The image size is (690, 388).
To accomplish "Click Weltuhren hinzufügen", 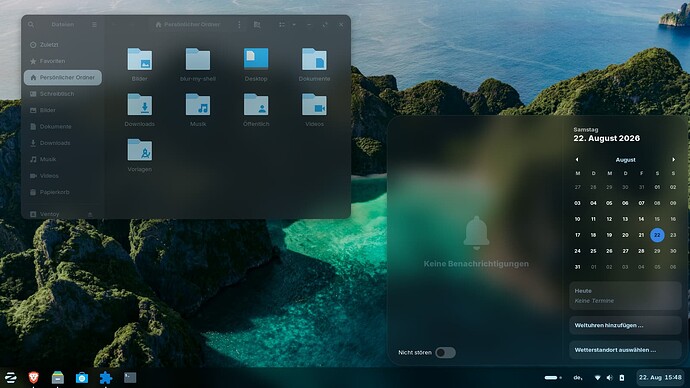I will (625, 326).
